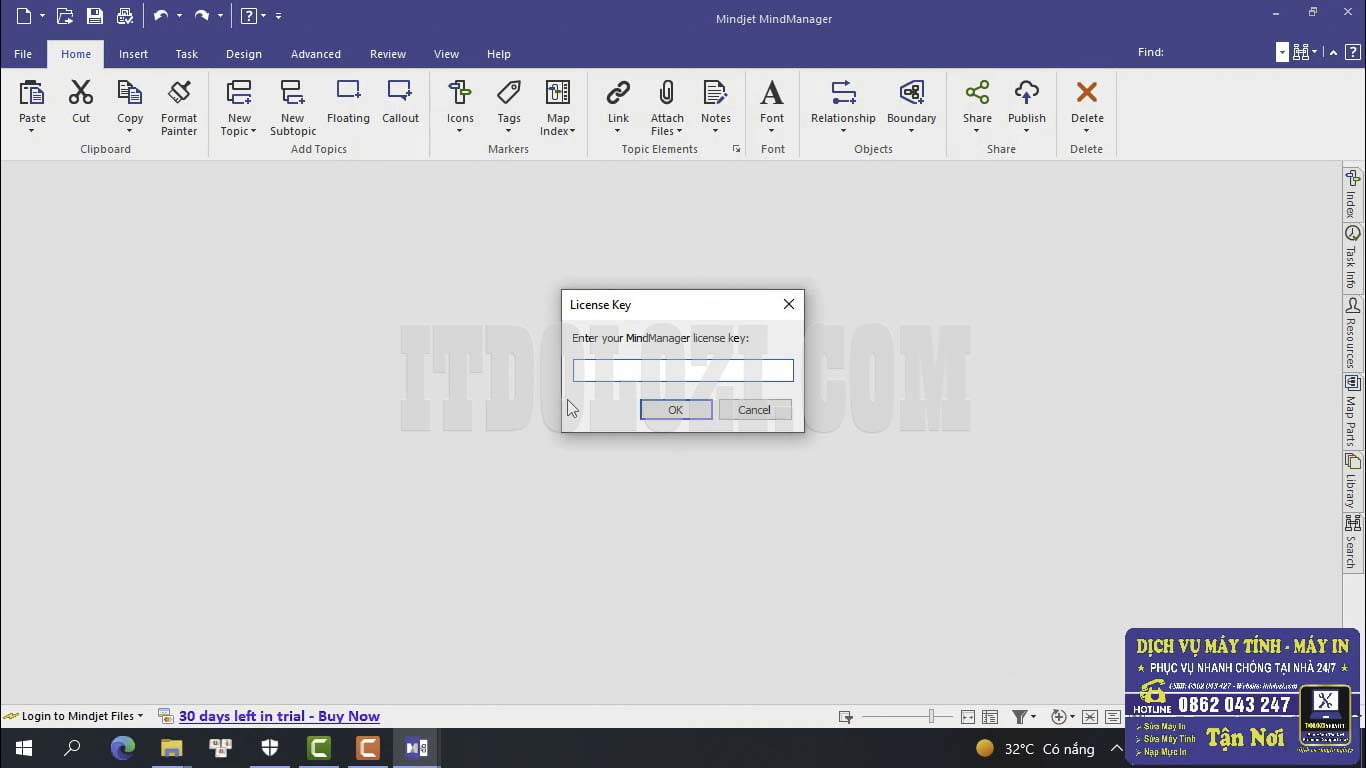Image resolution: width=1366 pixels, height=768 pixels.
Task: Select the Format Painter tool
Action: [178, 105]
